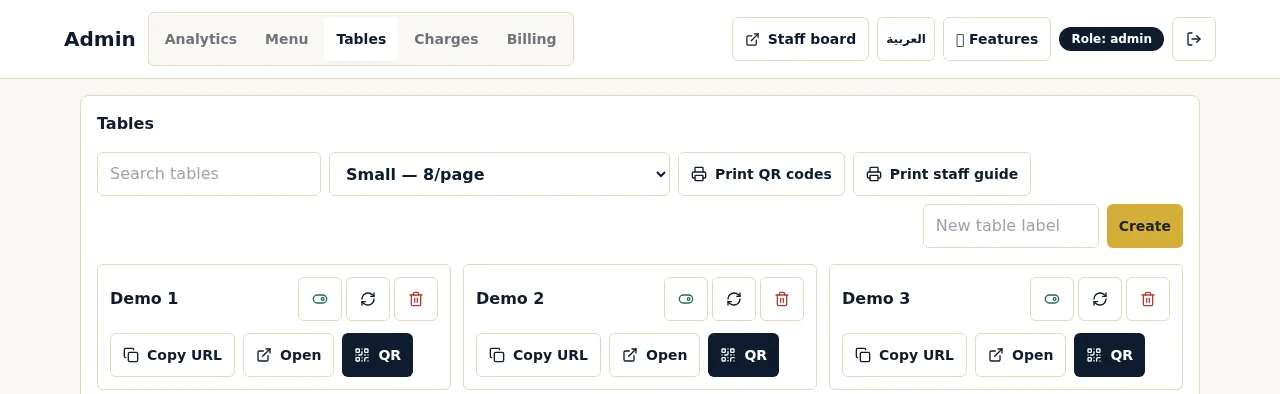This screenshot has height=394, width=1280.
Task: Delete the Demo 2 table
Action: 782,299
